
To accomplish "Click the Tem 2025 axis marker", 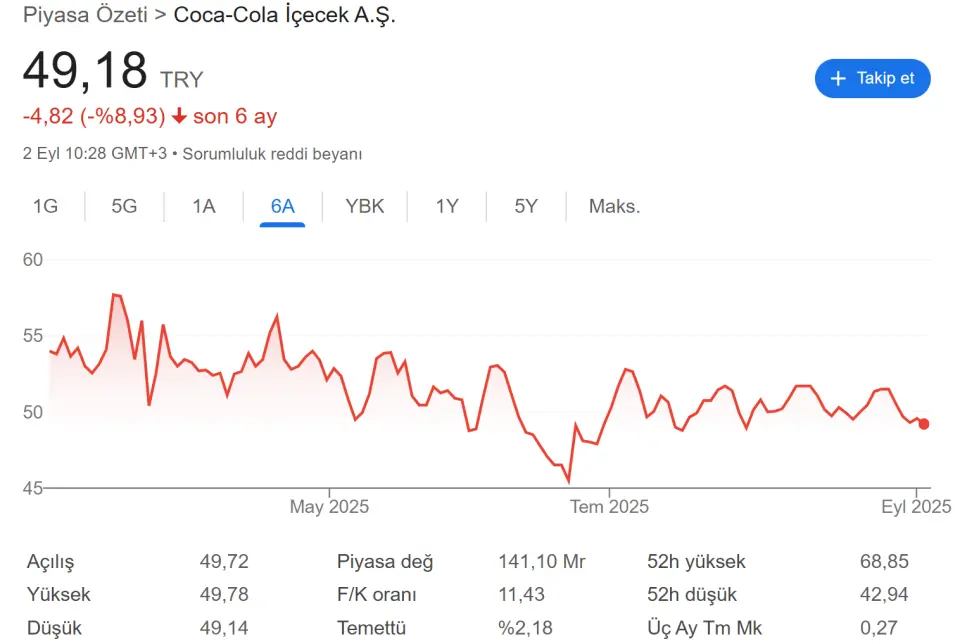I will (609, 506).
